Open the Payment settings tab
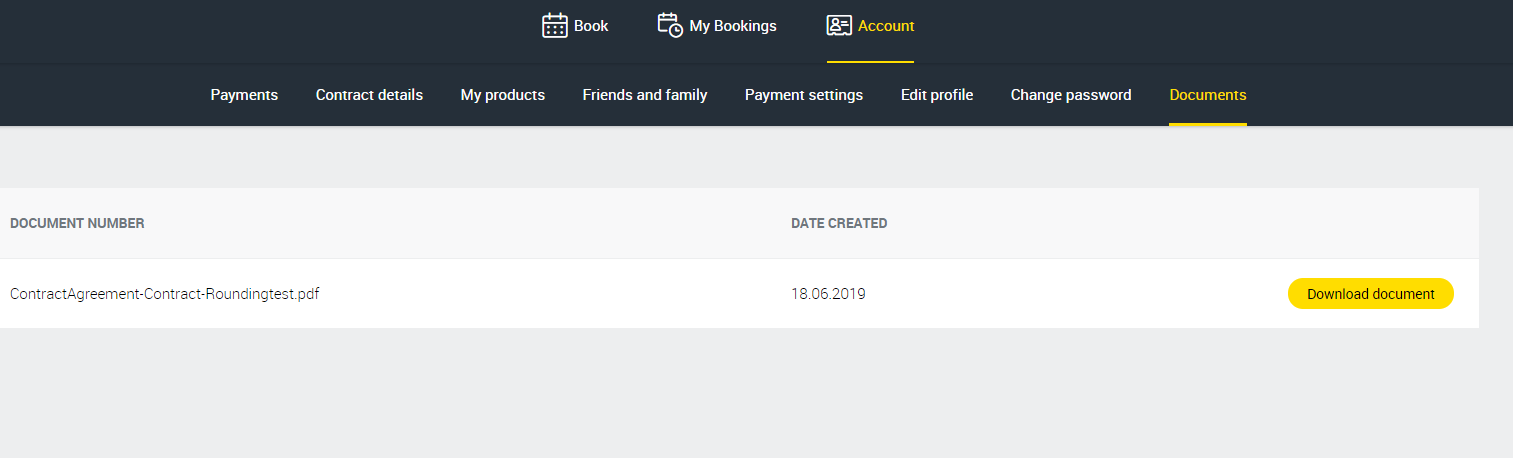 point(803,95)
